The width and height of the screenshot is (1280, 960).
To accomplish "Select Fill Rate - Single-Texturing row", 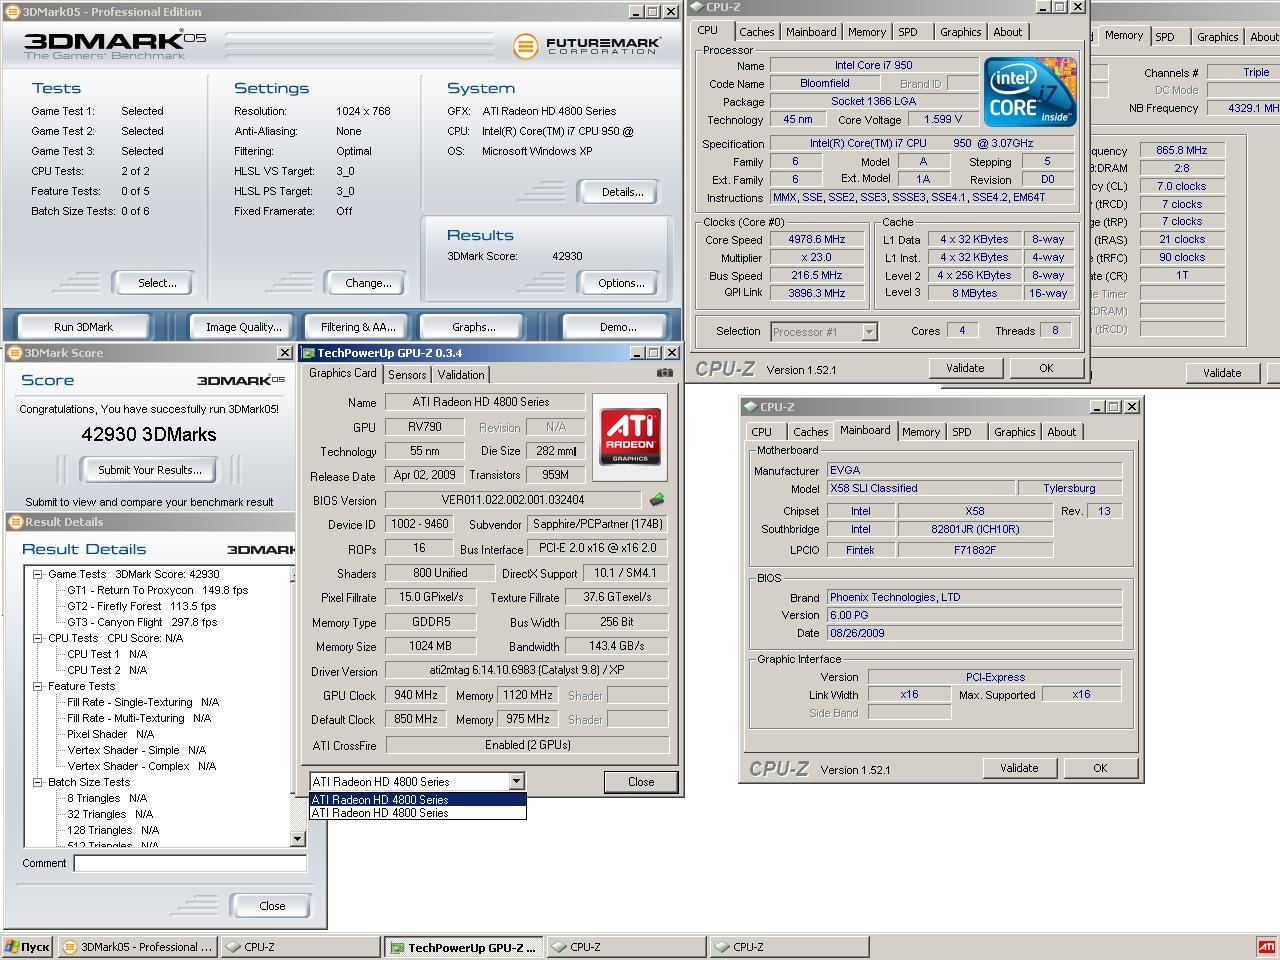I will pos(143,702).
